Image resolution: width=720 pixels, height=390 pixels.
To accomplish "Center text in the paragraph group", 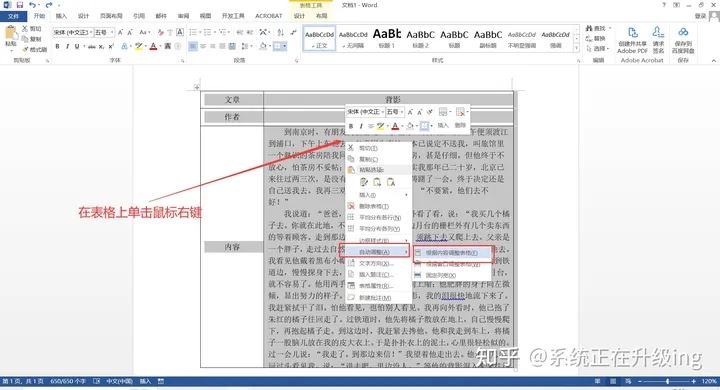I will coord(203,46).
